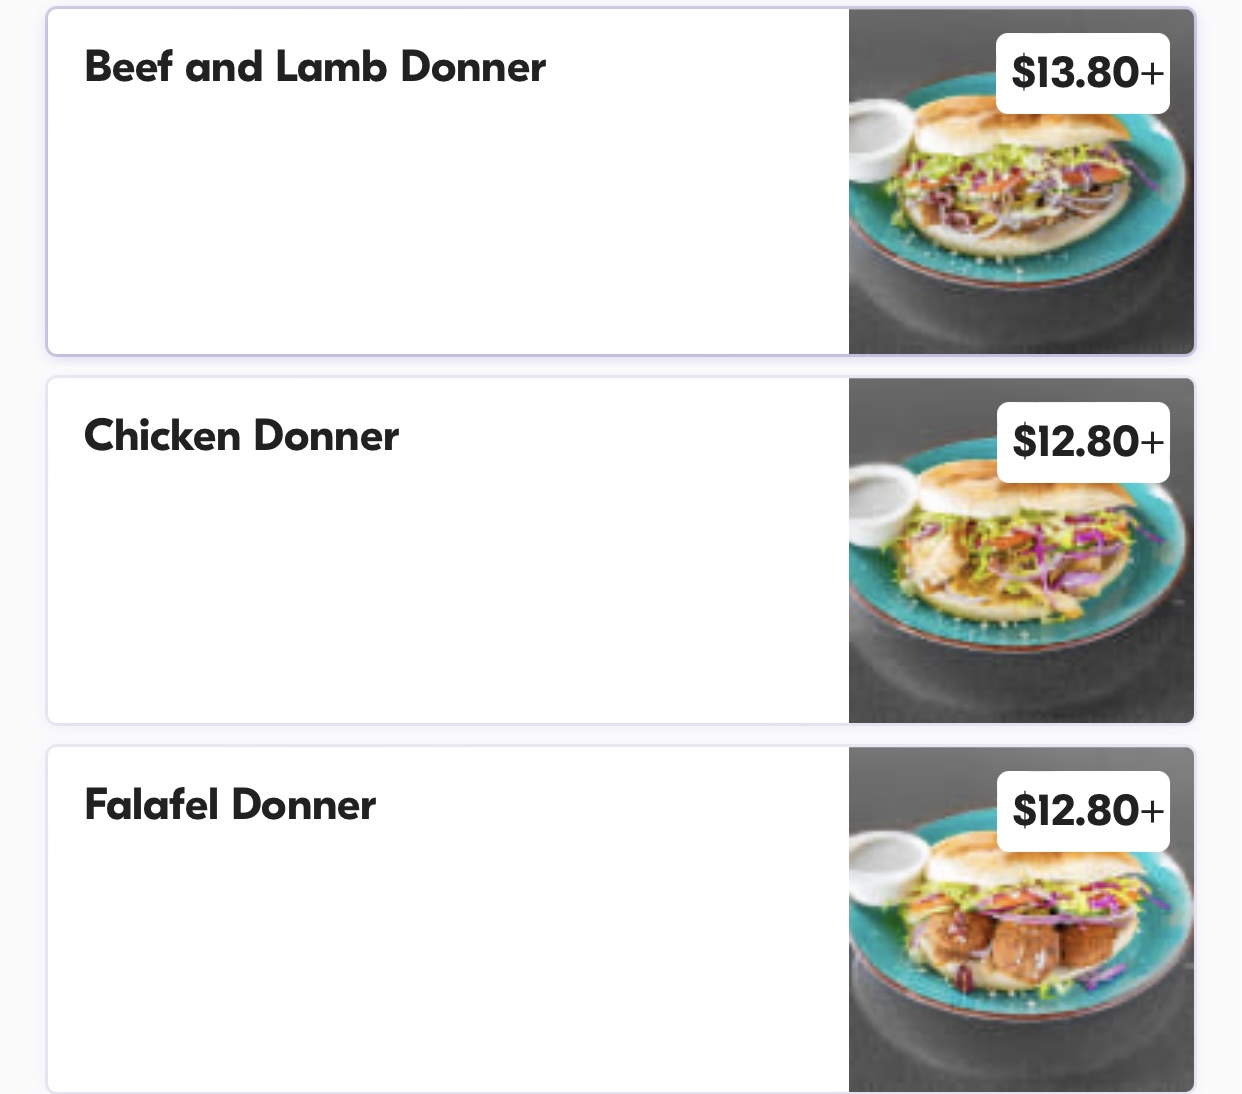Click plus sign on Falafel Donner price
The image size is (1242, 1094).
1153,811
